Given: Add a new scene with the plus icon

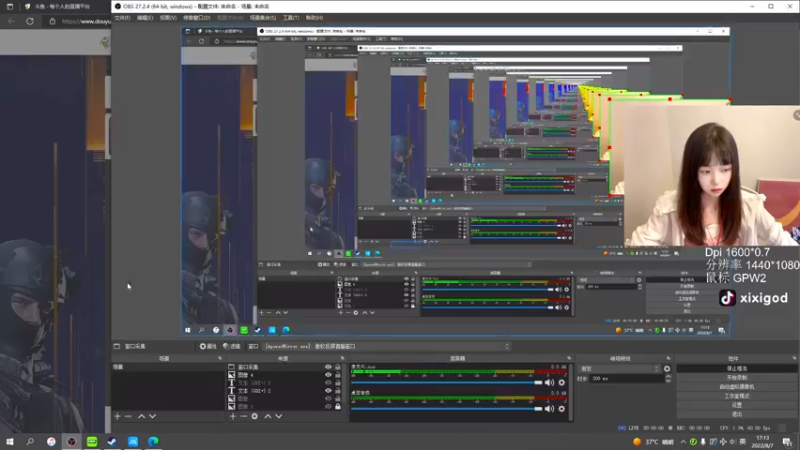Looking at the screenshot, I should [x=117, y=416].
